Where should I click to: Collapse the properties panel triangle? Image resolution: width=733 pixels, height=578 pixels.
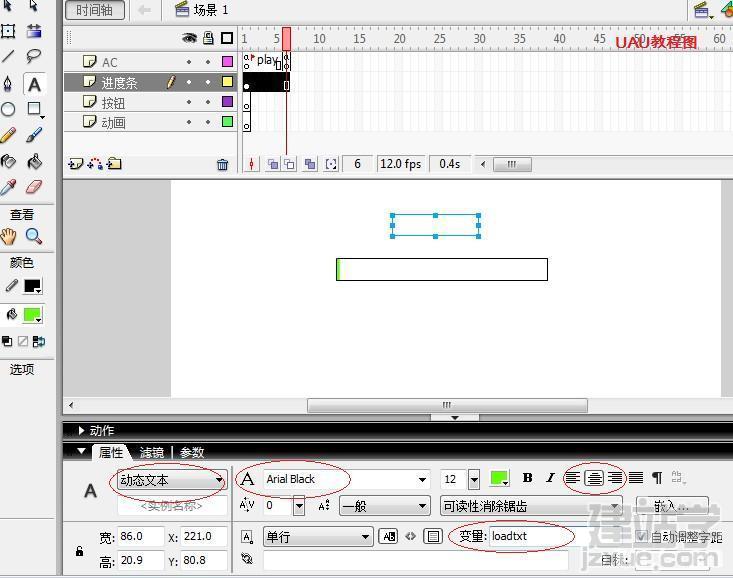pyautogui.click(x=81, y=451)
